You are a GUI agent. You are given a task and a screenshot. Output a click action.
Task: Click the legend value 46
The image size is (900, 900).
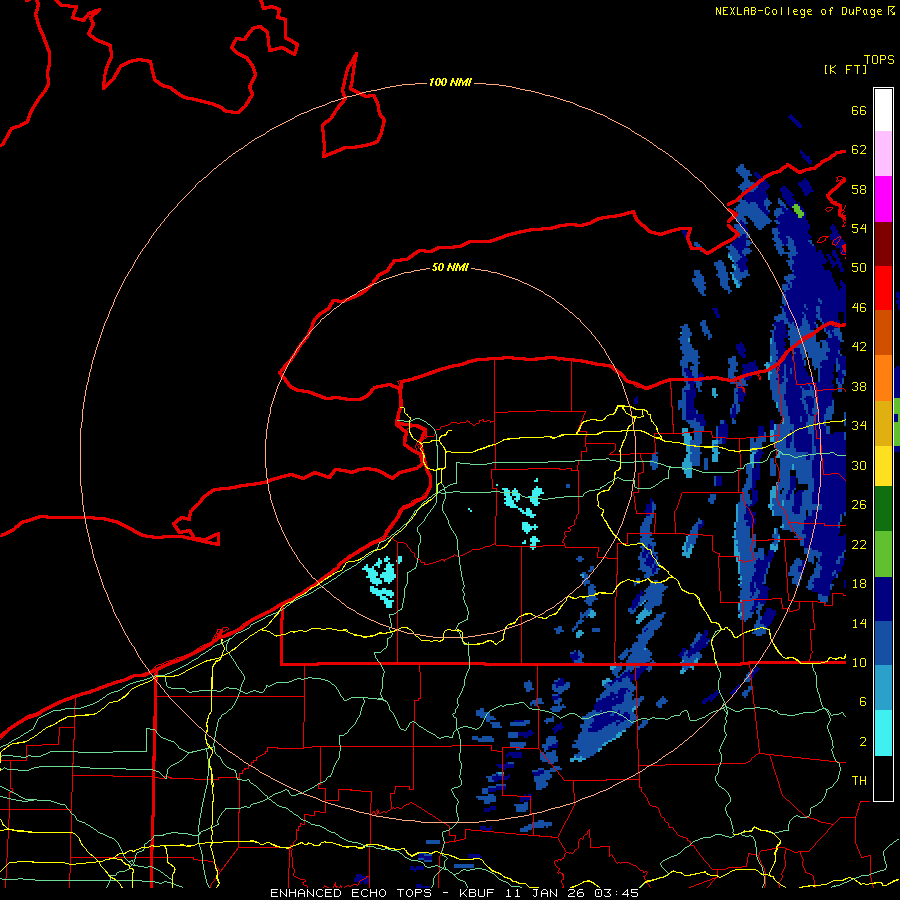(859, 308)
